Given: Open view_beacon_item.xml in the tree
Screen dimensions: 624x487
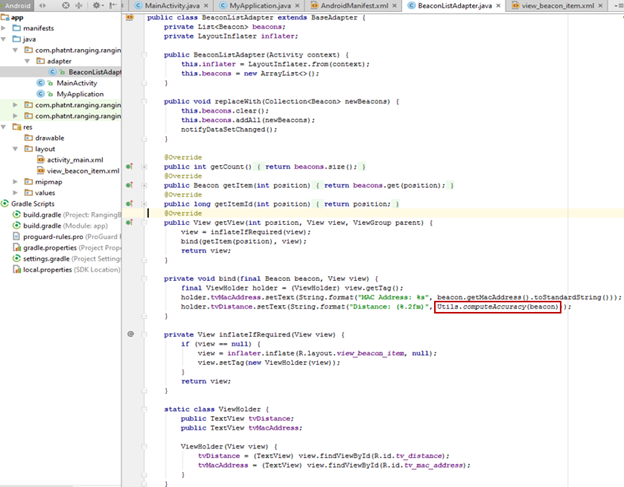Looking at the screenshot, I should pos(83,171).
